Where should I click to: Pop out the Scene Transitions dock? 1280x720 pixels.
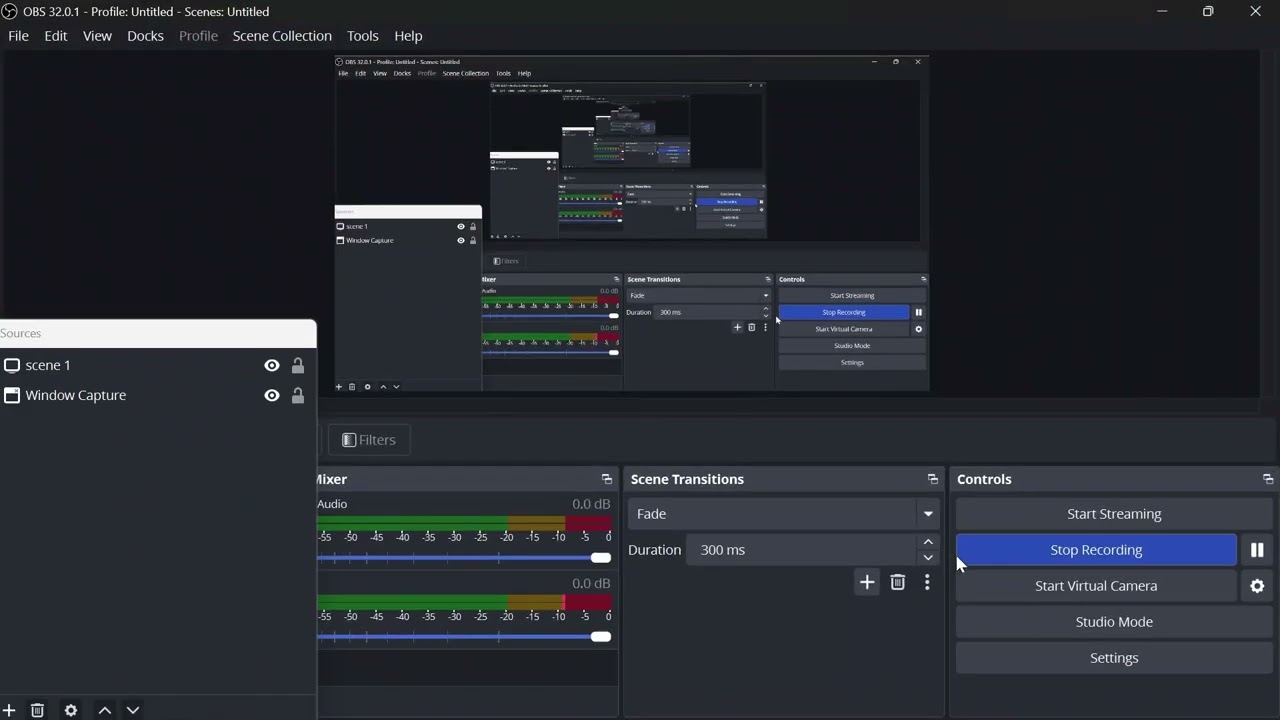[932, 480]
